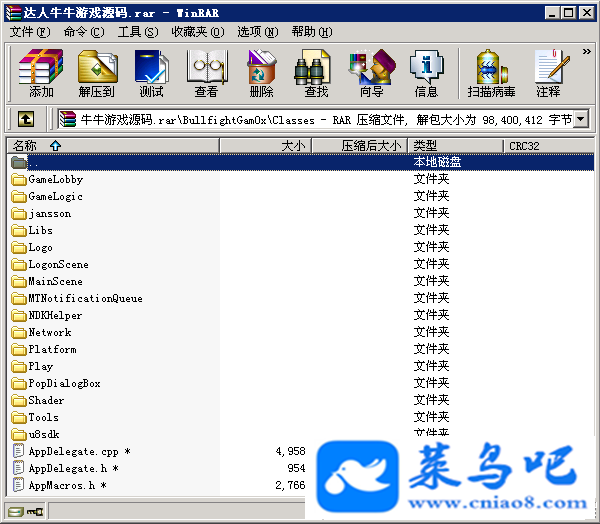Viewport: 600px width, 524px height.
Task: Sort by Name (名称) column header
Action: click(x=113, y=146)
